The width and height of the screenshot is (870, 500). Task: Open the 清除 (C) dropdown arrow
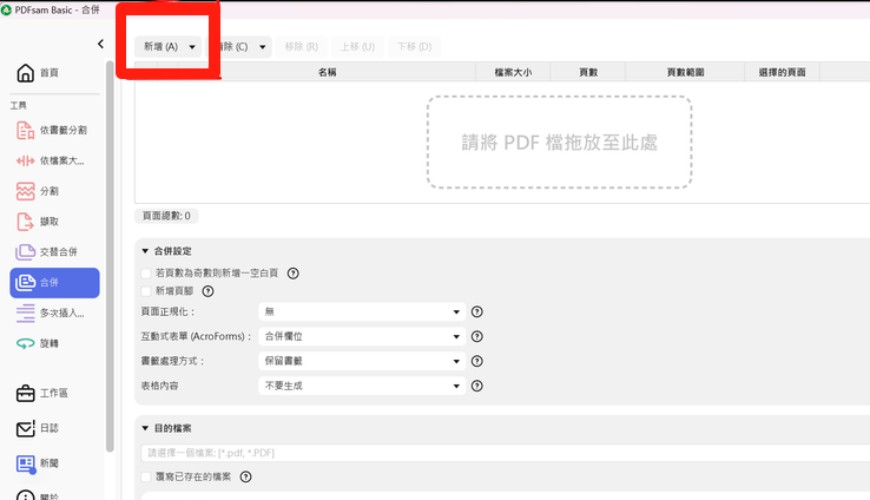[262, 47]
